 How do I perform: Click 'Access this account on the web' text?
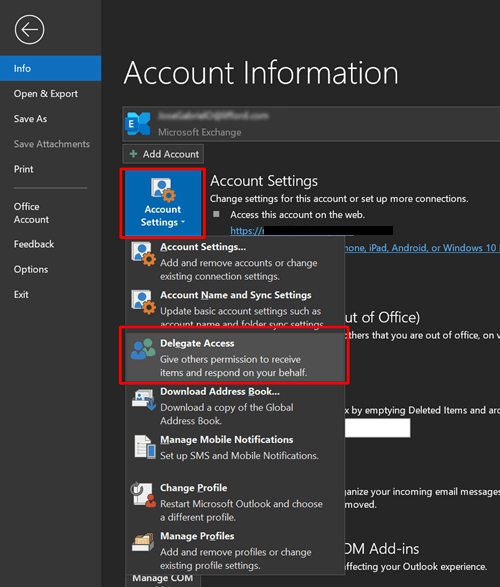(297, 215)
